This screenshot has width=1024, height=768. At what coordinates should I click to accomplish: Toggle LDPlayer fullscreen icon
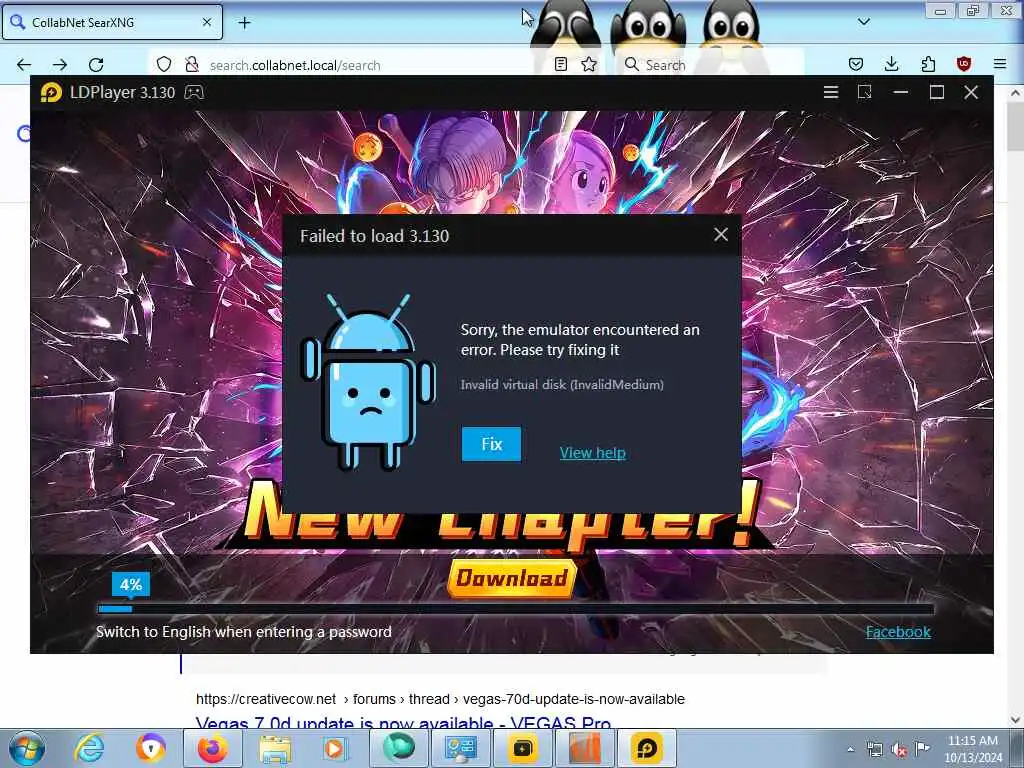click(x=865, y=92)
